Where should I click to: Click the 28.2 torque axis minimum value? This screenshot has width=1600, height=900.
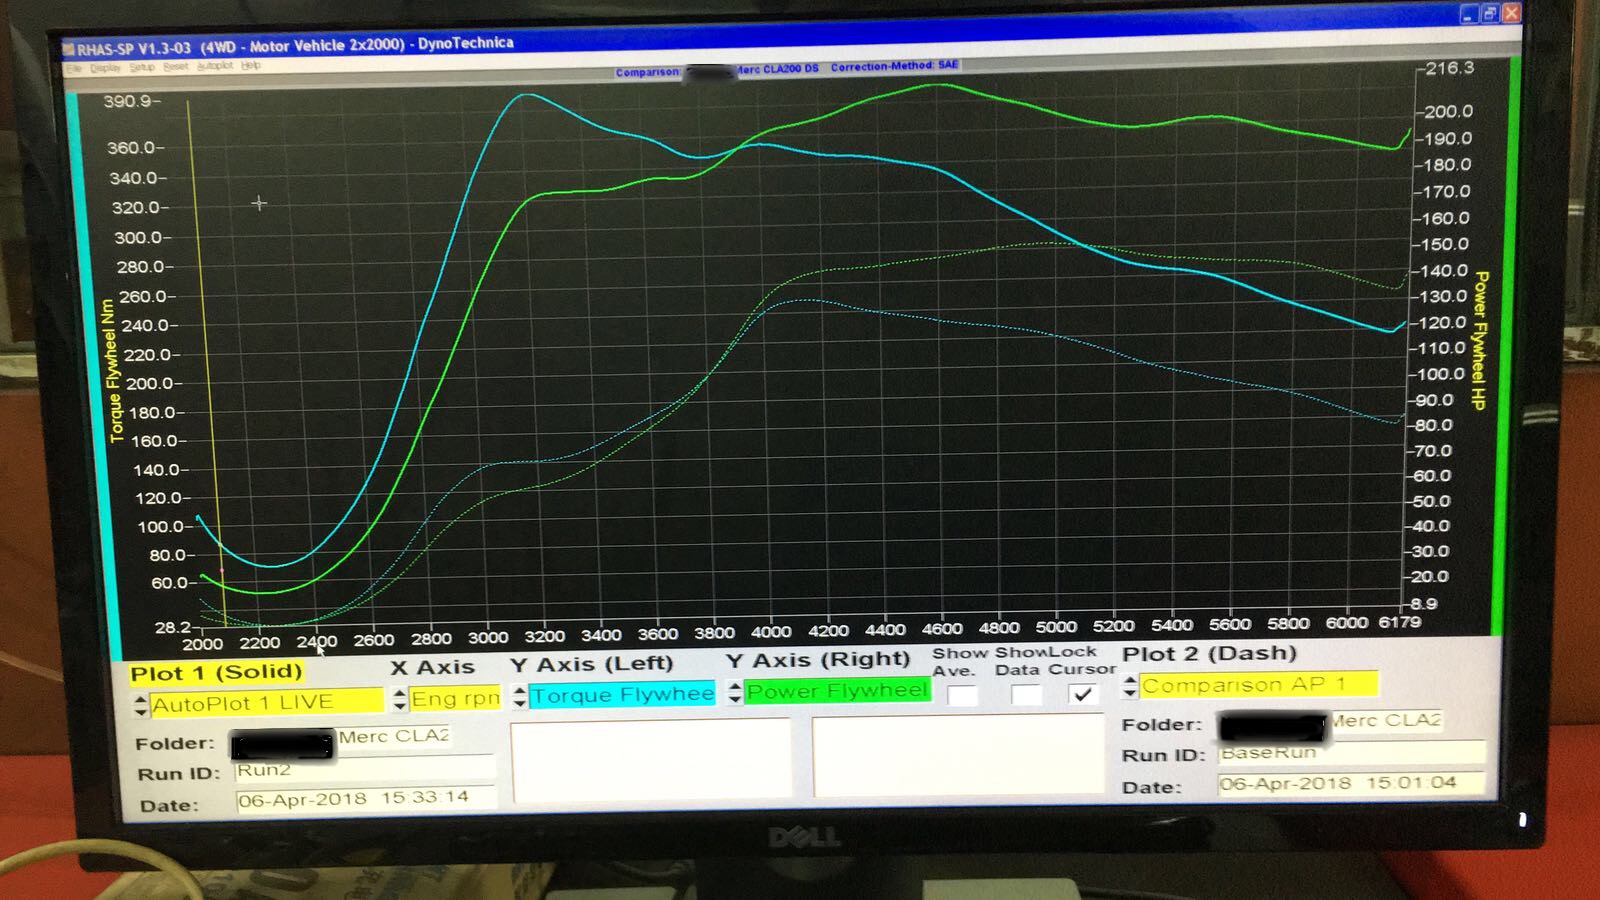pyautogui.click(x=172, y=627)
